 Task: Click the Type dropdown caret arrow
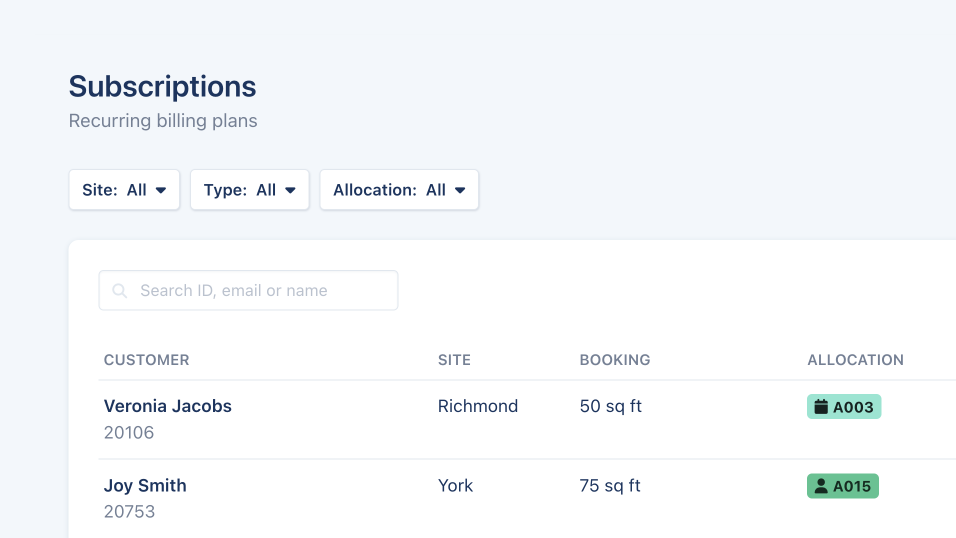click(x=291, y=190)
